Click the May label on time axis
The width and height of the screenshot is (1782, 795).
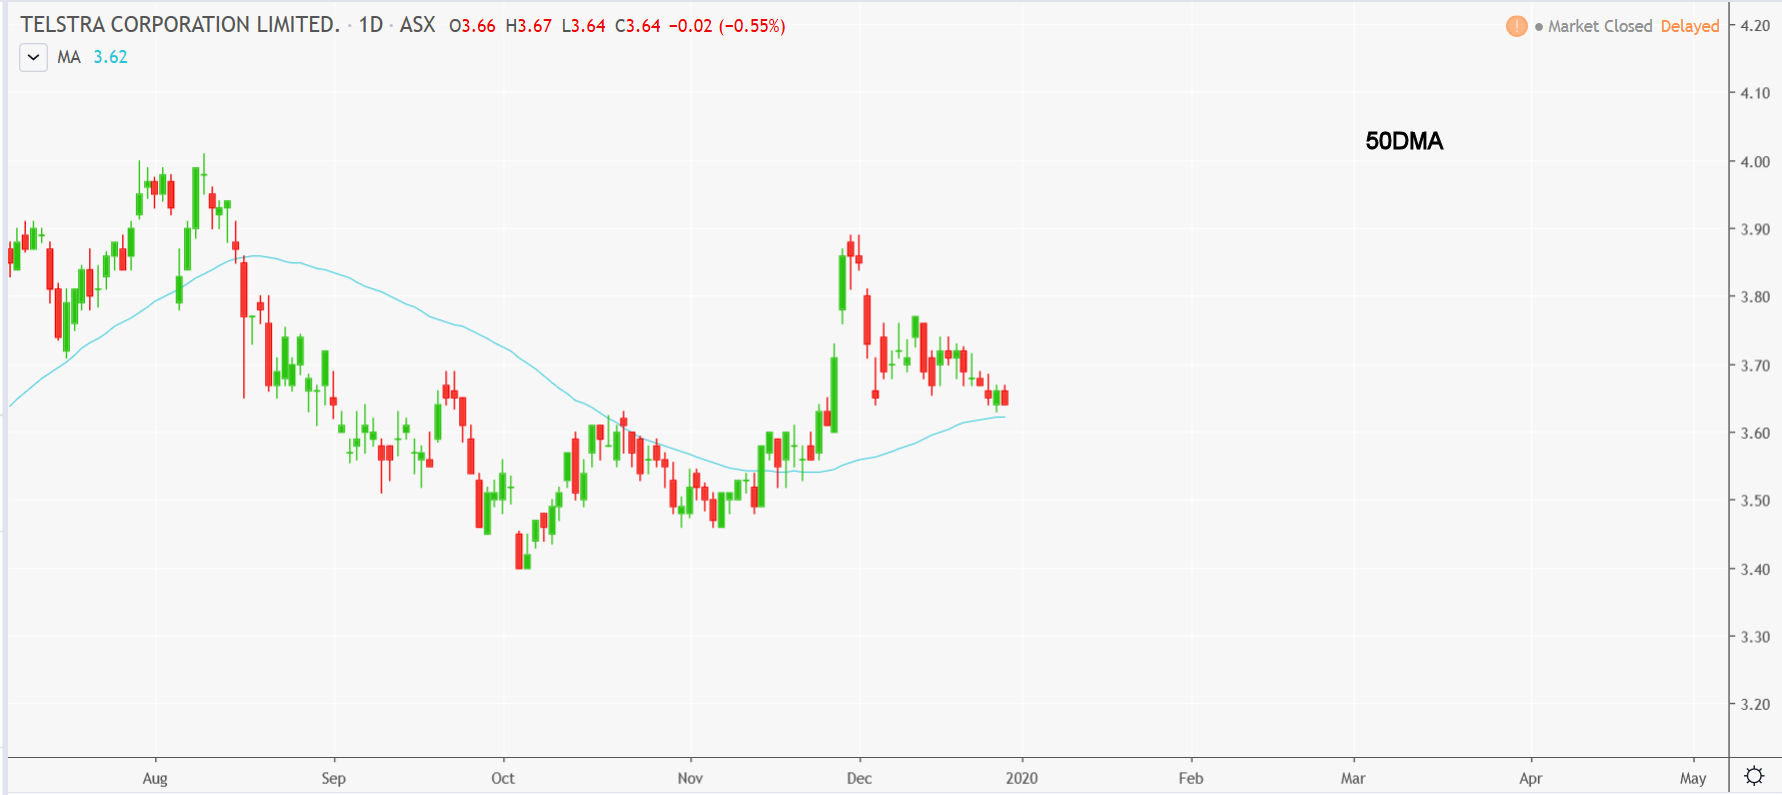coord(1693,778)
